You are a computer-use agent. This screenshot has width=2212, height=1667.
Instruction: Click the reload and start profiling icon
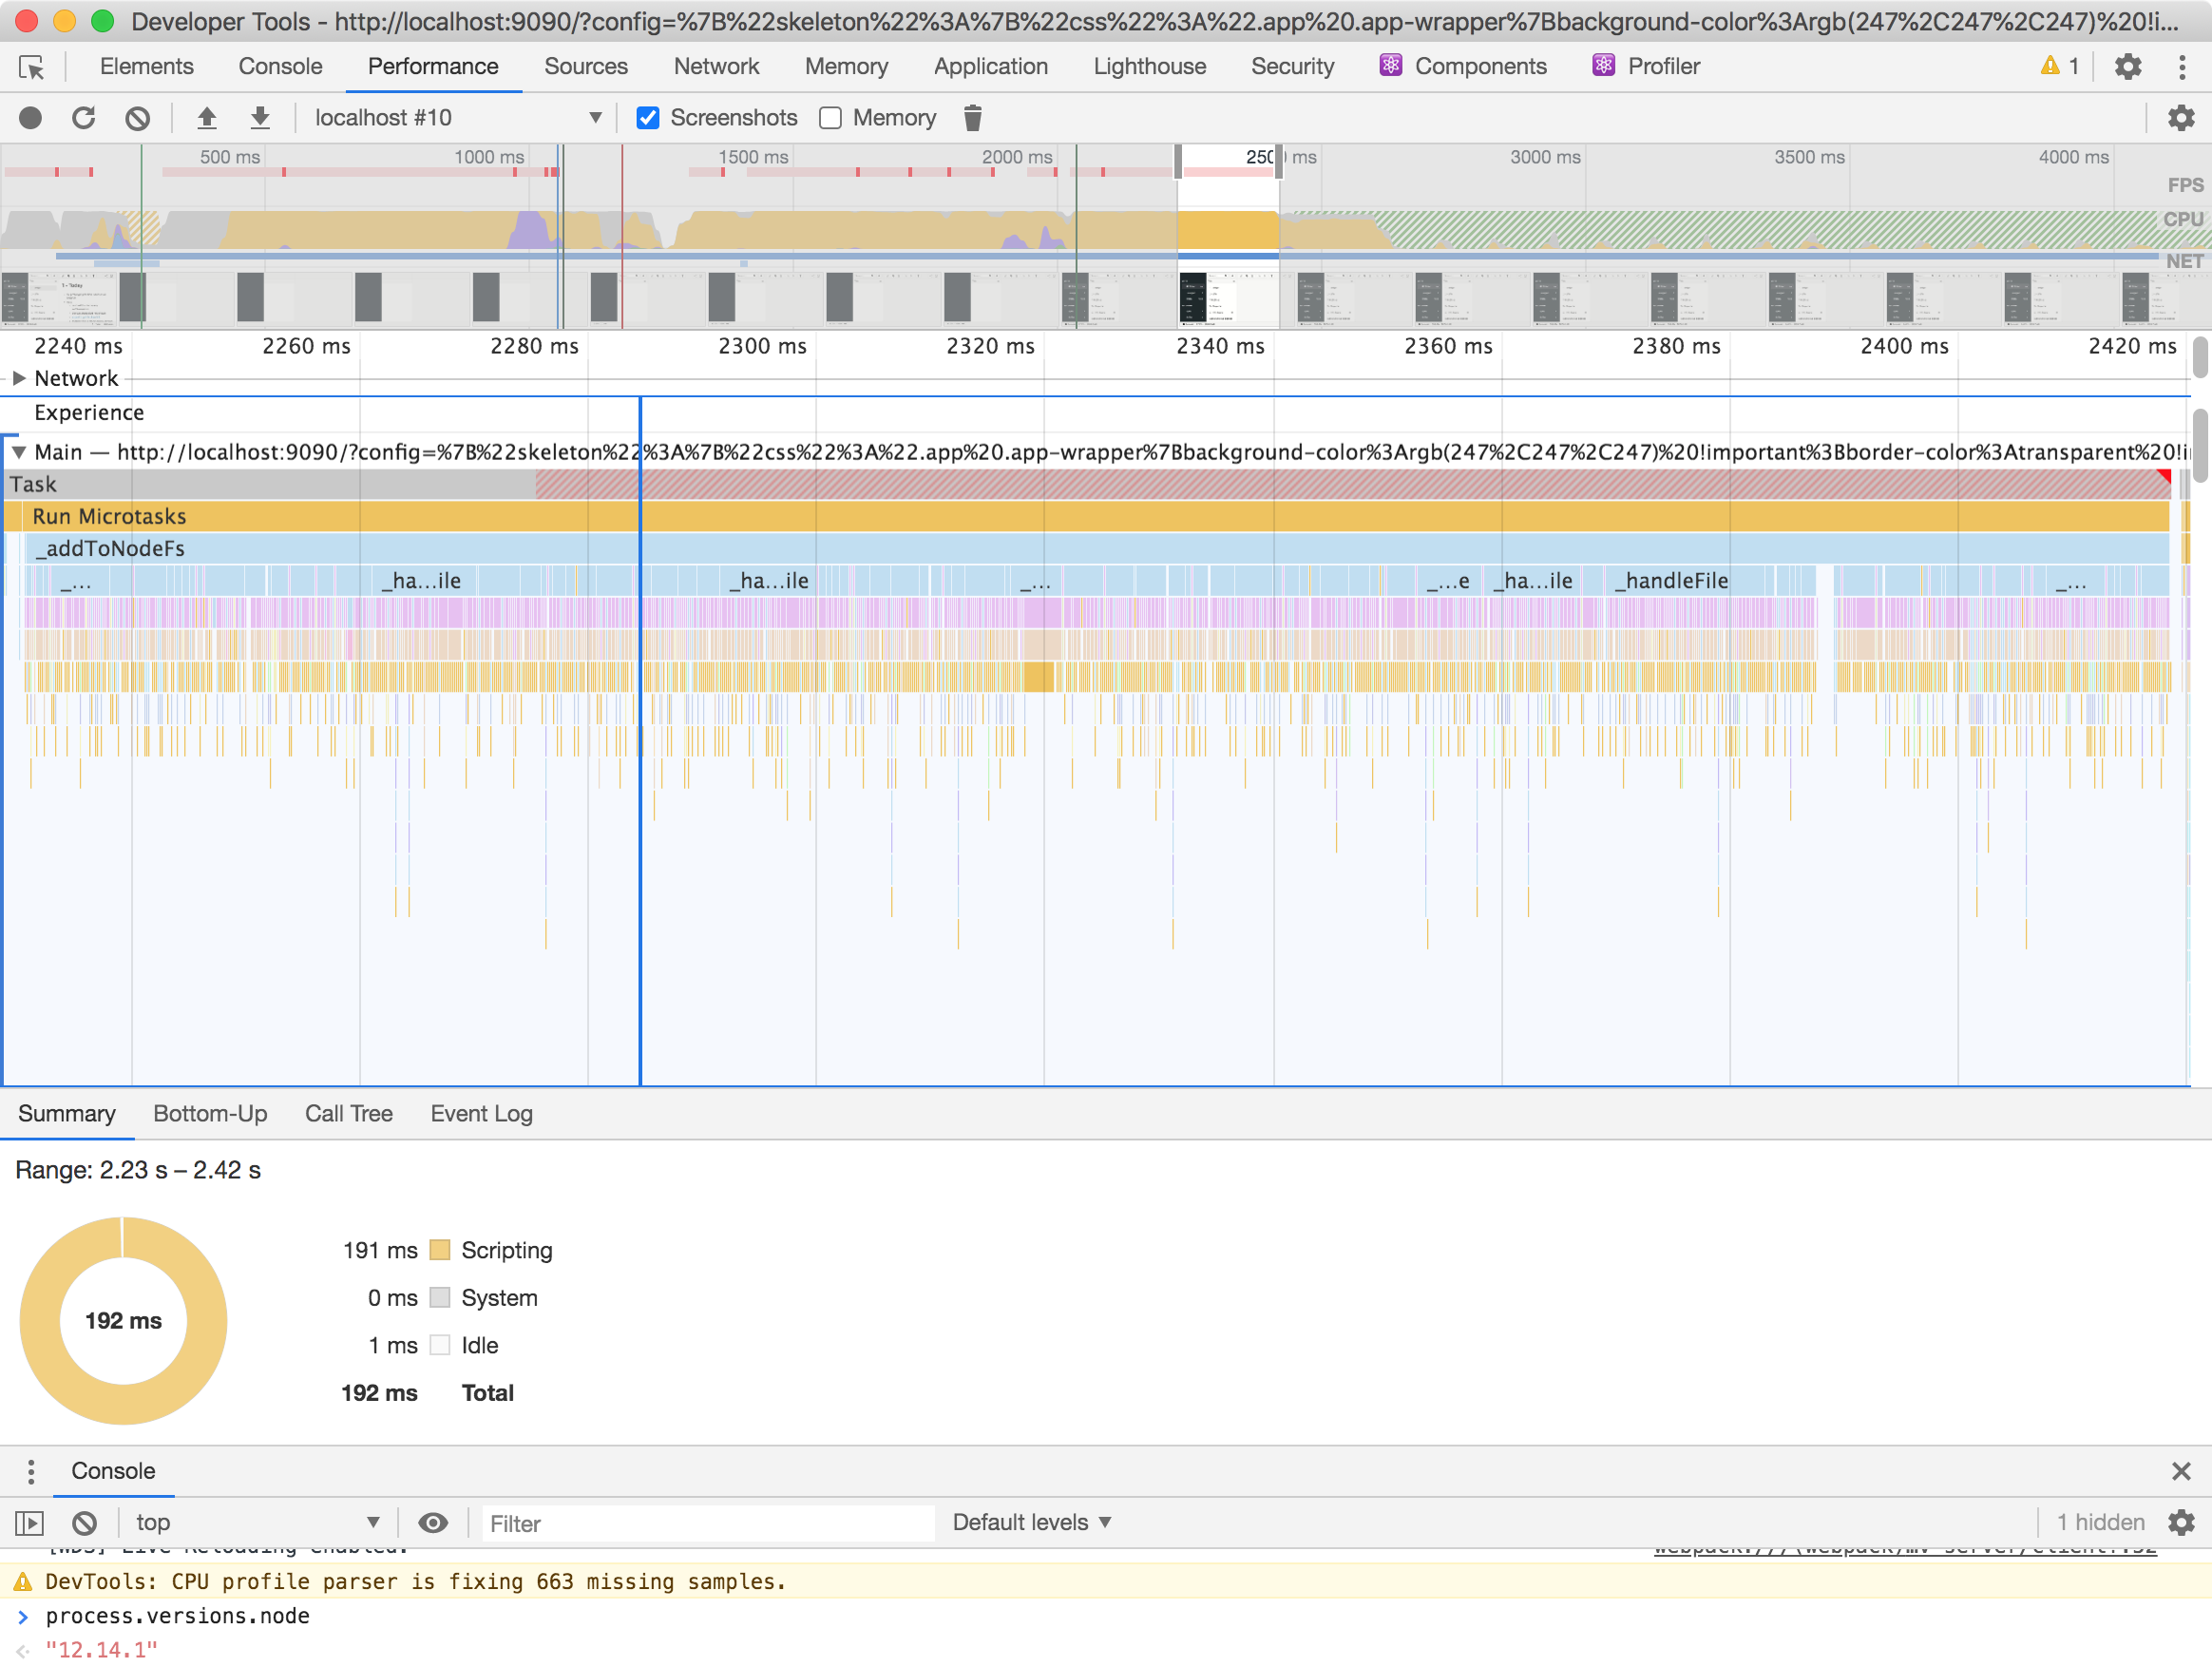tap(84, 118)
